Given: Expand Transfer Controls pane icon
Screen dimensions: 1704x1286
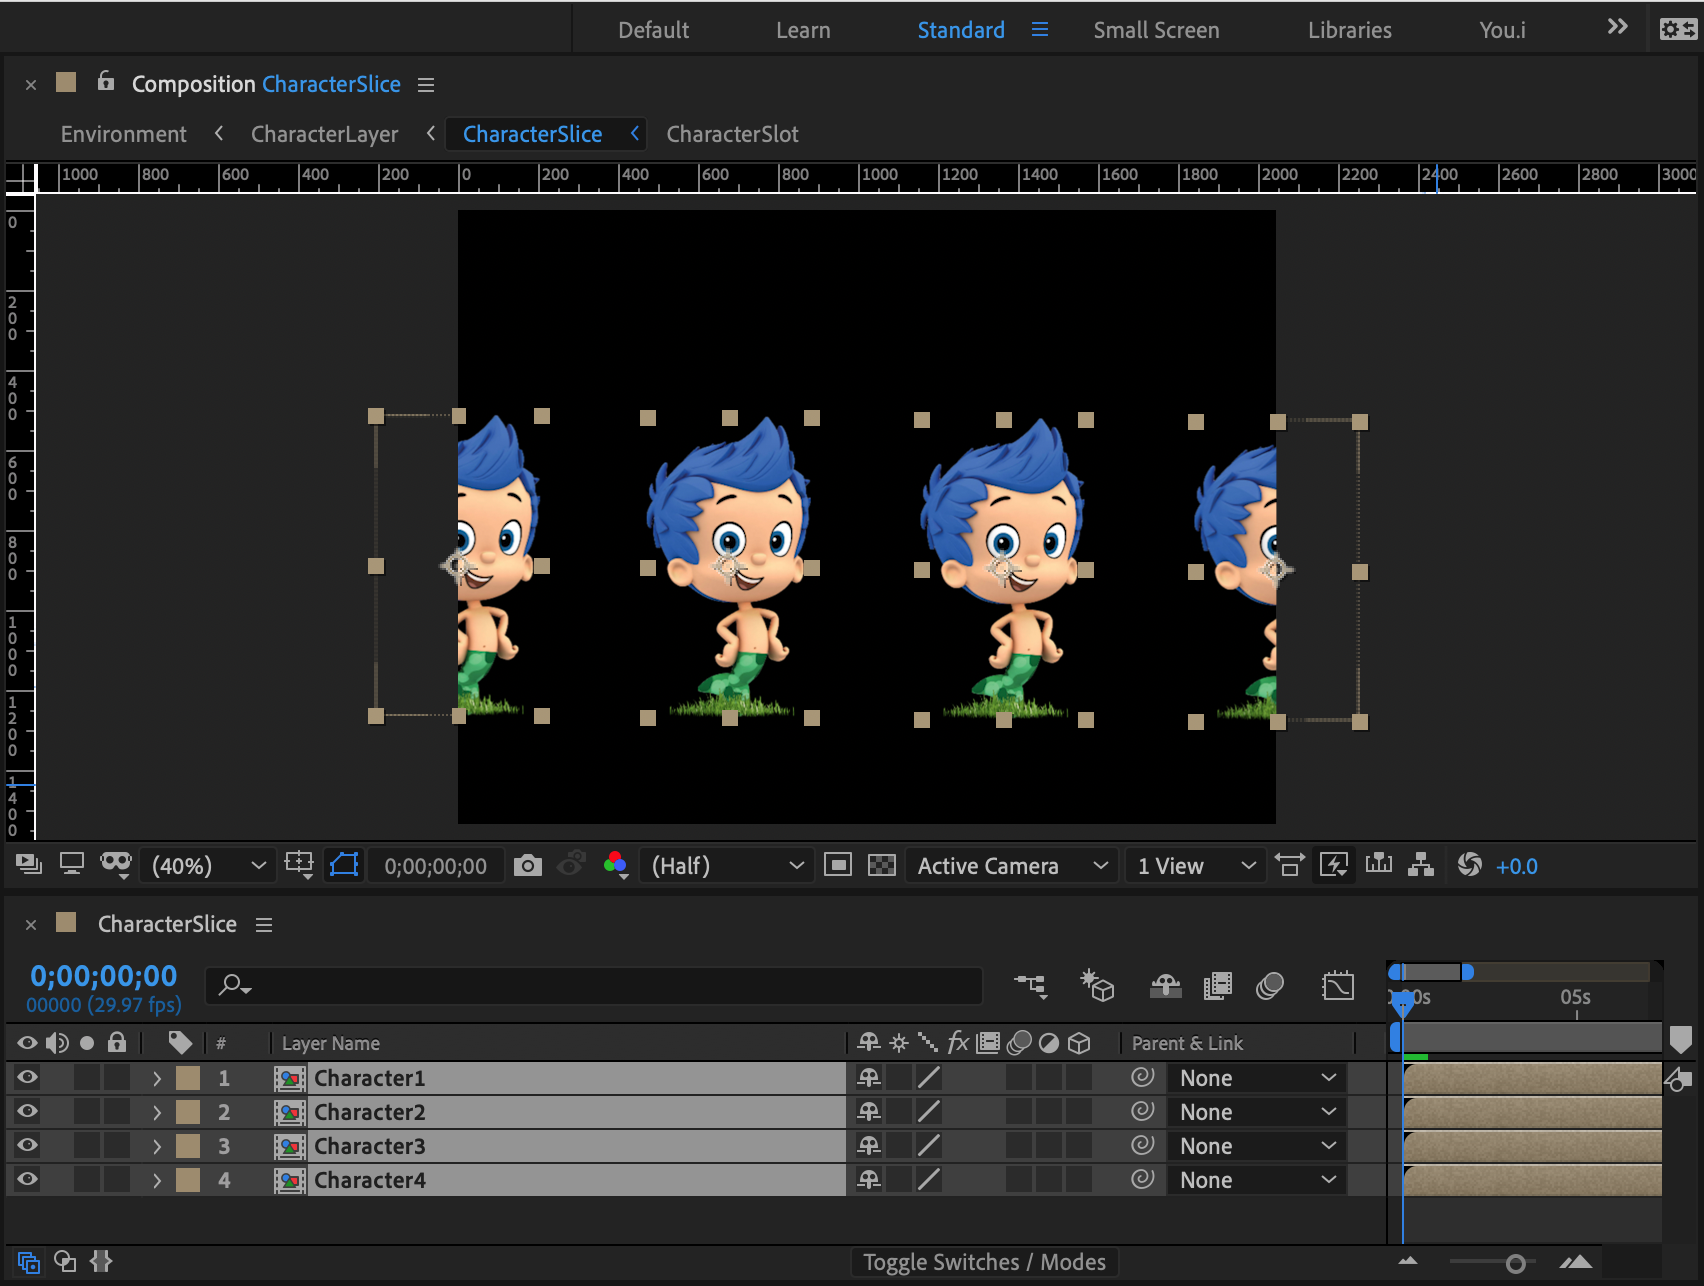Looking at the screenshot, I should coord(65,1262).
